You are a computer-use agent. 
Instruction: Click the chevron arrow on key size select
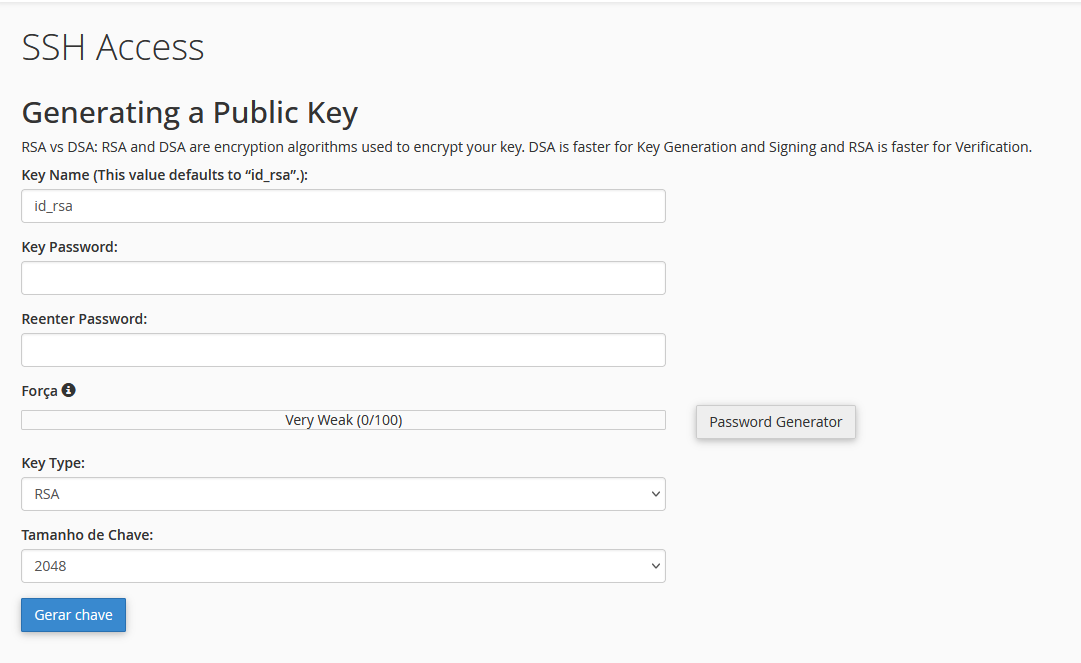coord(655,566)
